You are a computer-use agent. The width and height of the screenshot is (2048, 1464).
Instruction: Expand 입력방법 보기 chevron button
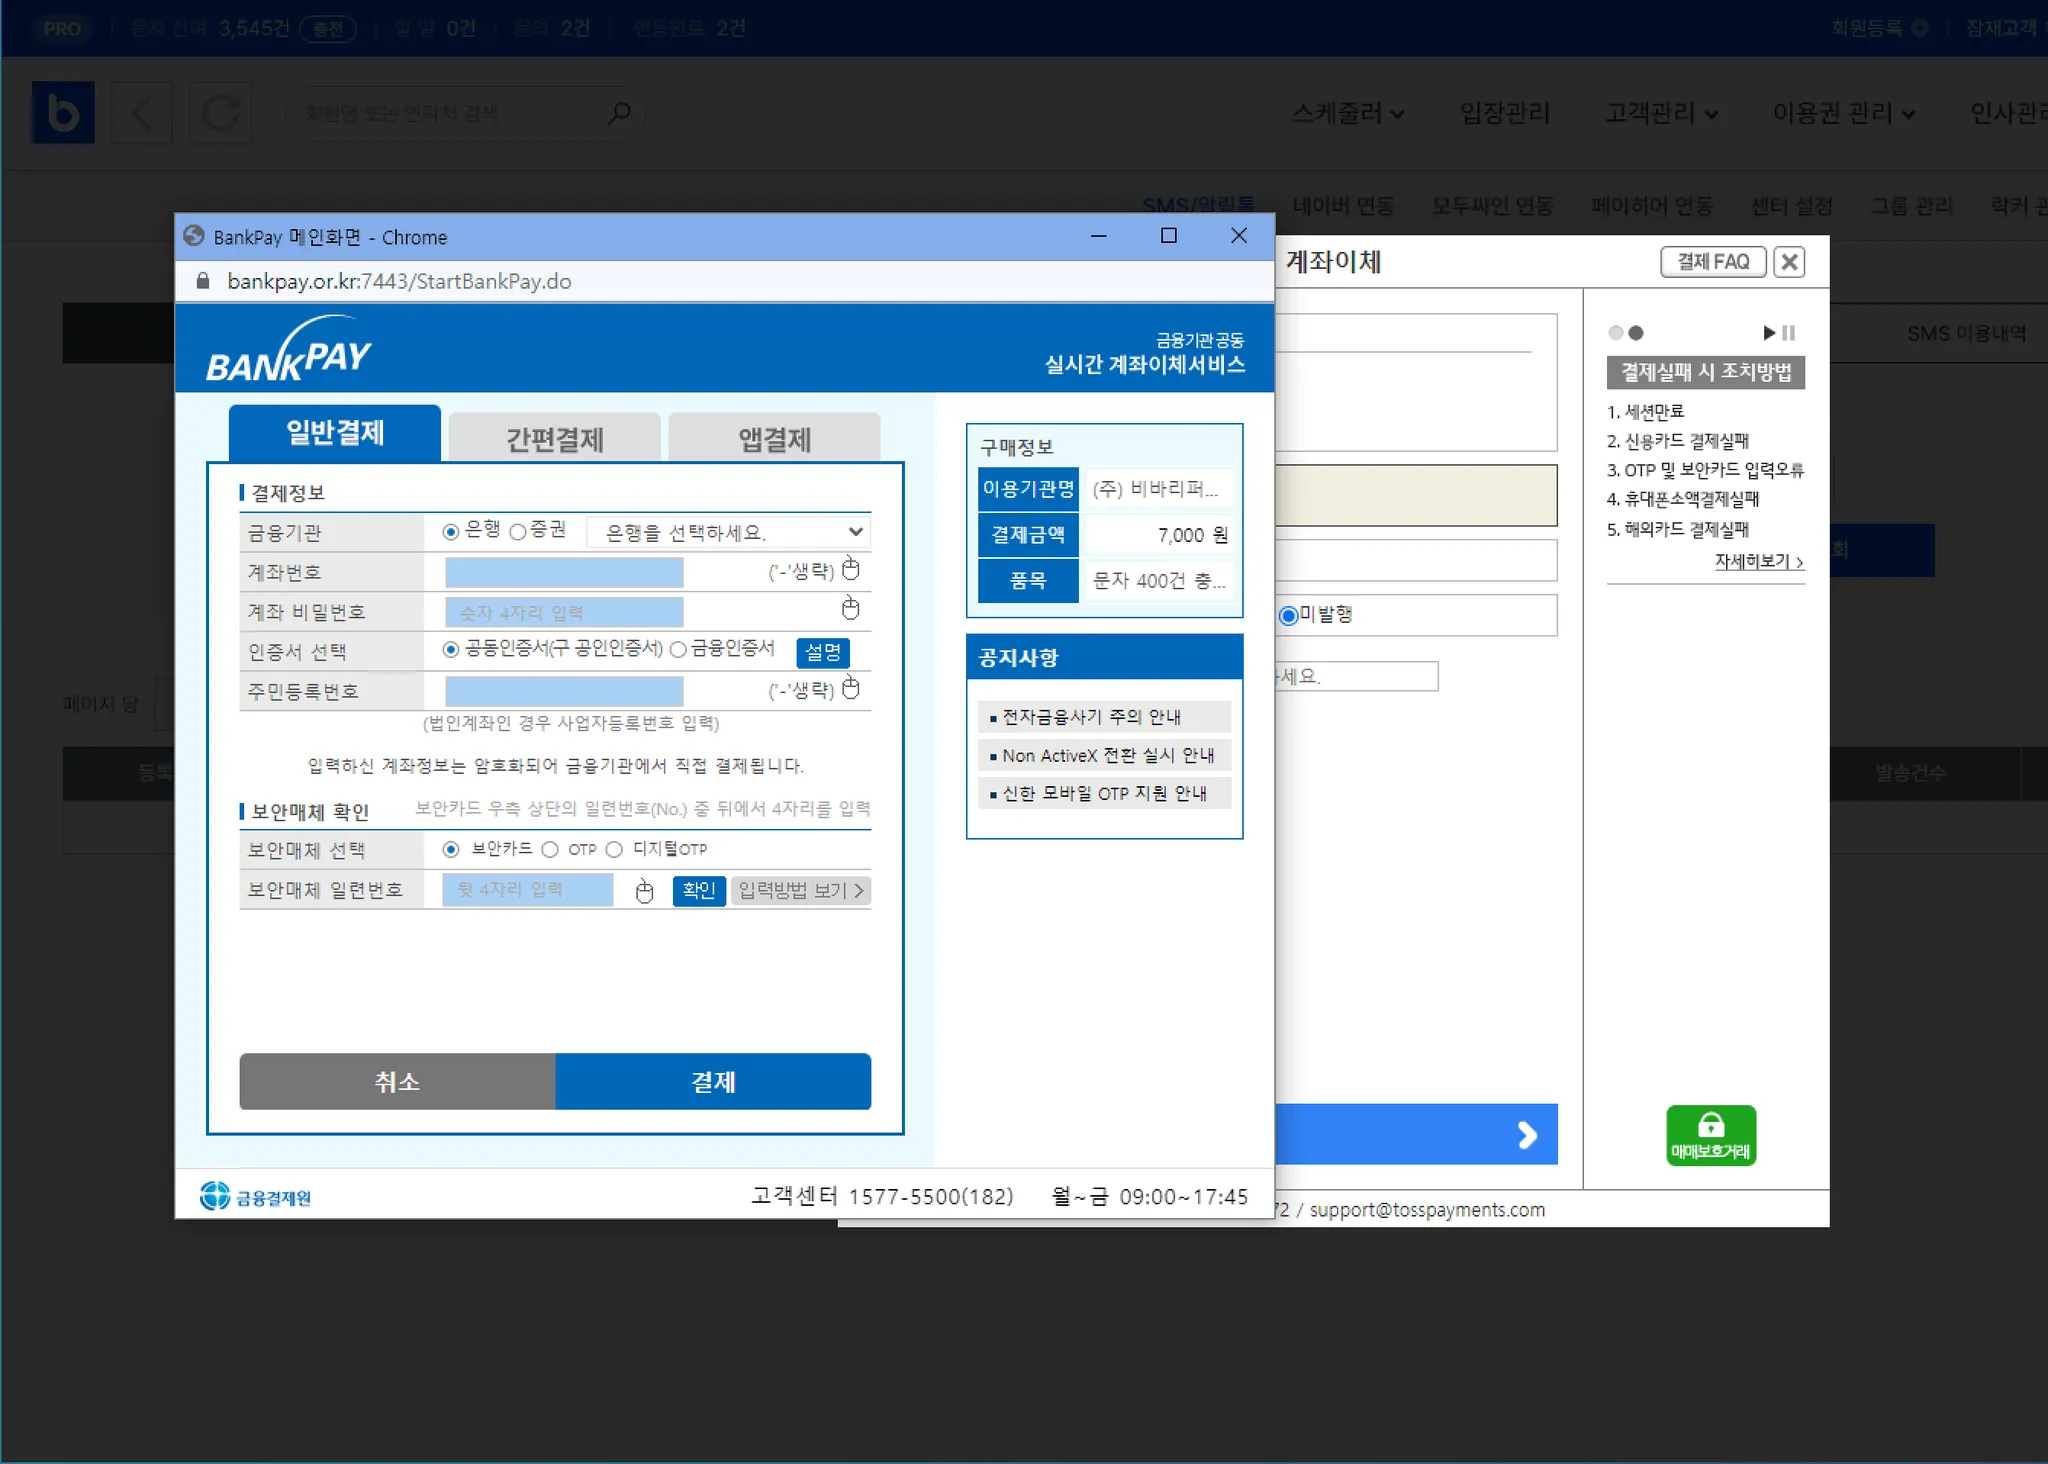[800, 890]
